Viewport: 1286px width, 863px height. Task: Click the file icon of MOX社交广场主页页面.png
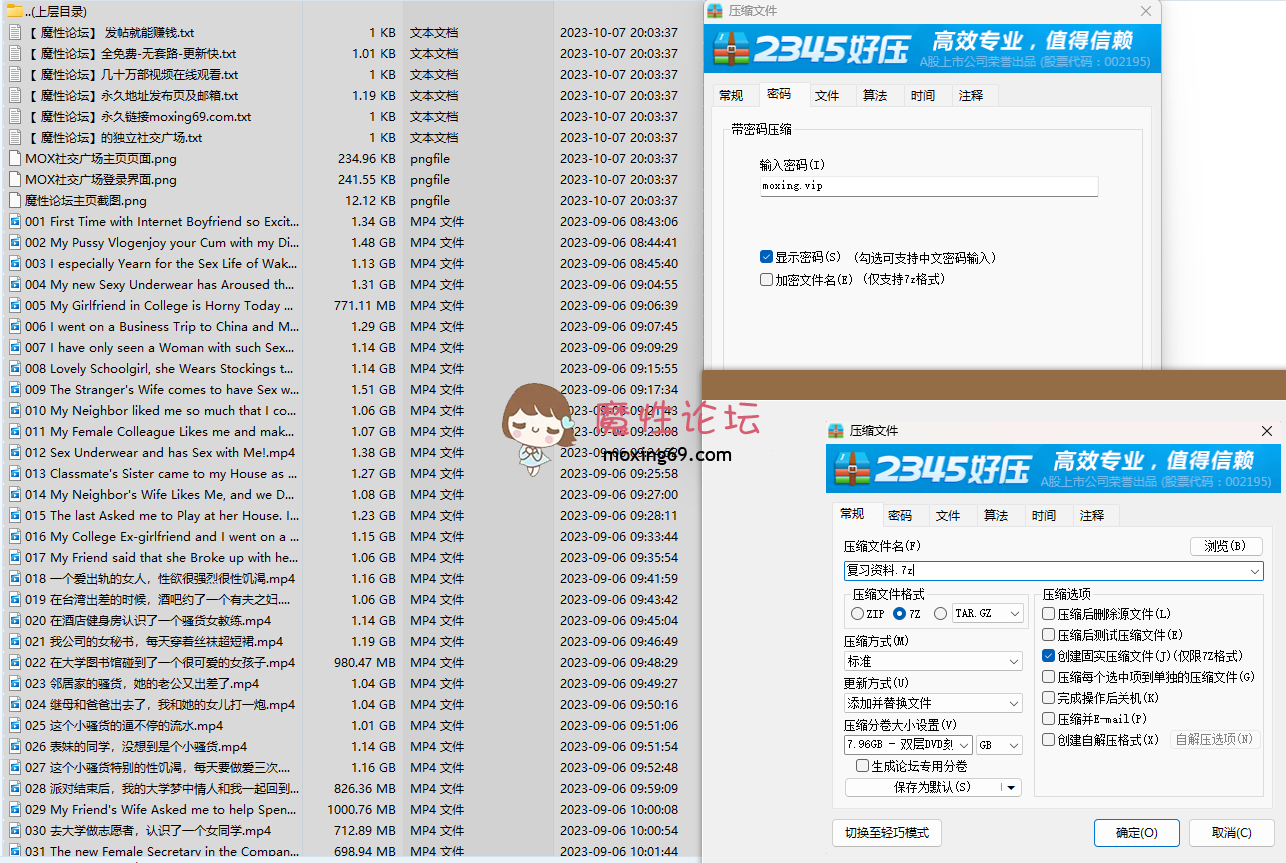tap(15, 158)
